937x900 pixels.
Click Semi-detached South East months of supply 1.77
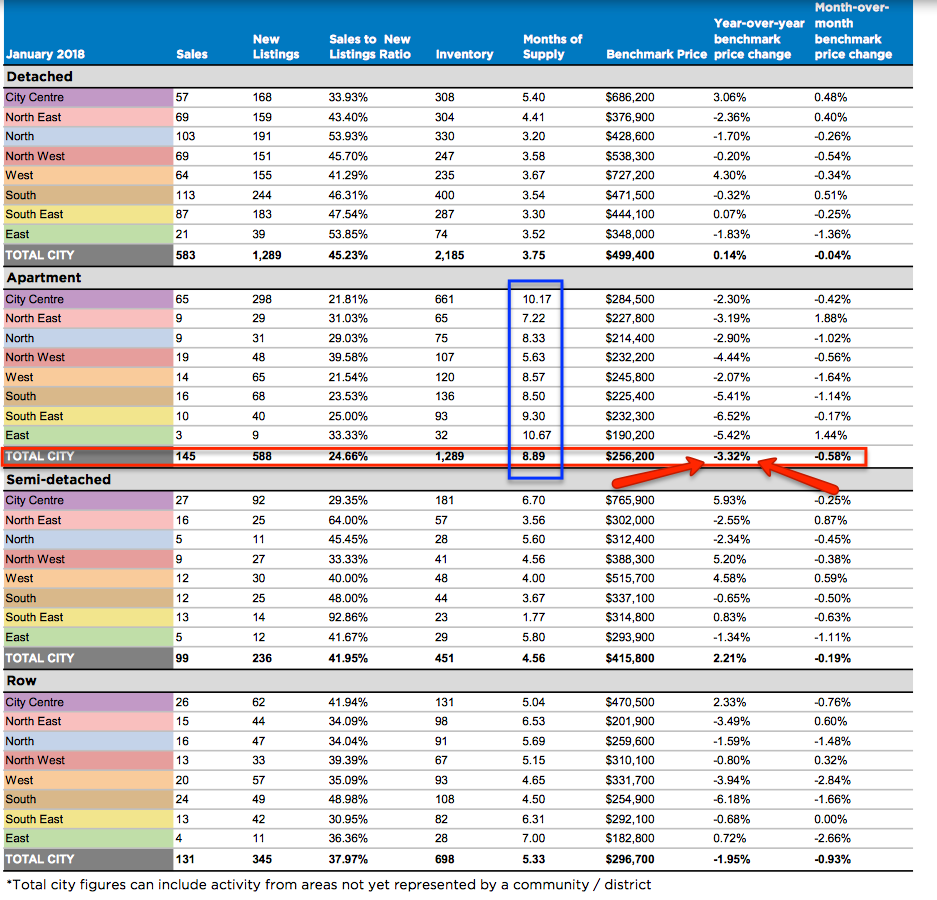(x=533, y=617)
